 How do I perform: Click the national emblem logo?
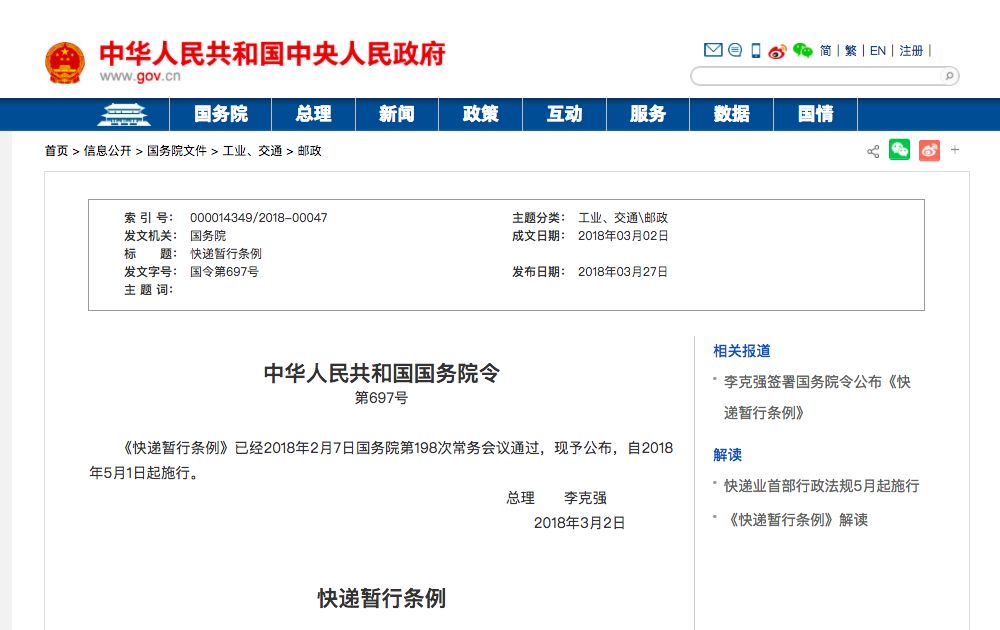[x=64, y=62]
